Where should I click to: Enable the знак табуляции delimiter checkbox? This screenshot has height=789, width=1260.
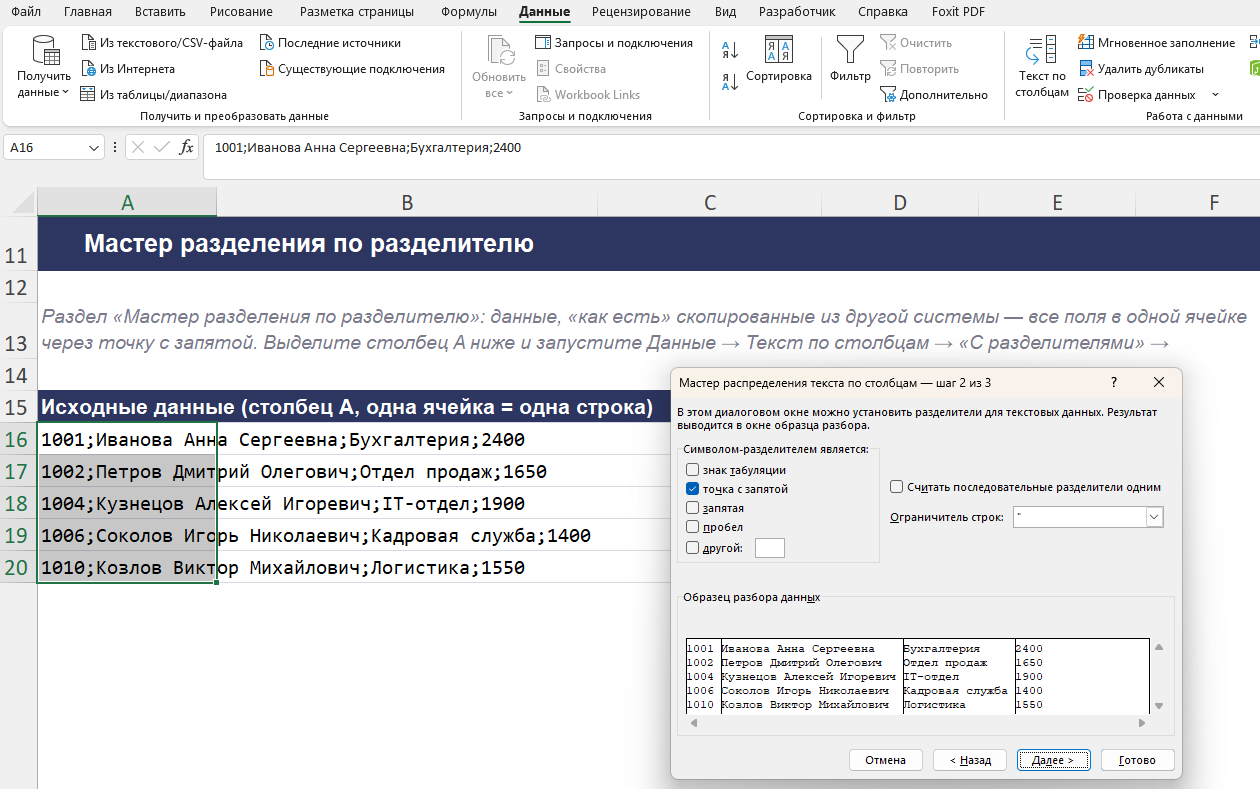pyautogui.click(x=692, y=470)
